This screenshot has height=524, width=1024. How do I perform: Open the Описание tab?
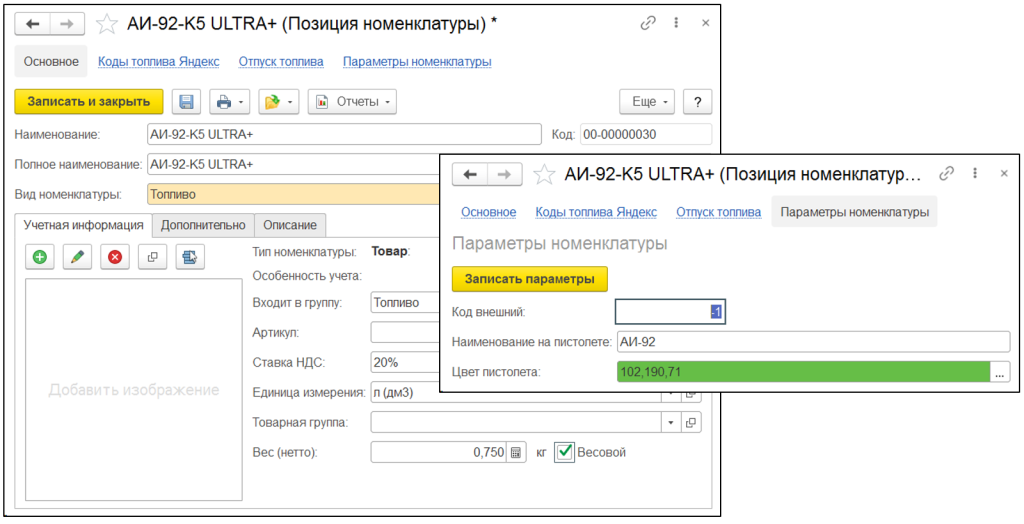[291, 225]
